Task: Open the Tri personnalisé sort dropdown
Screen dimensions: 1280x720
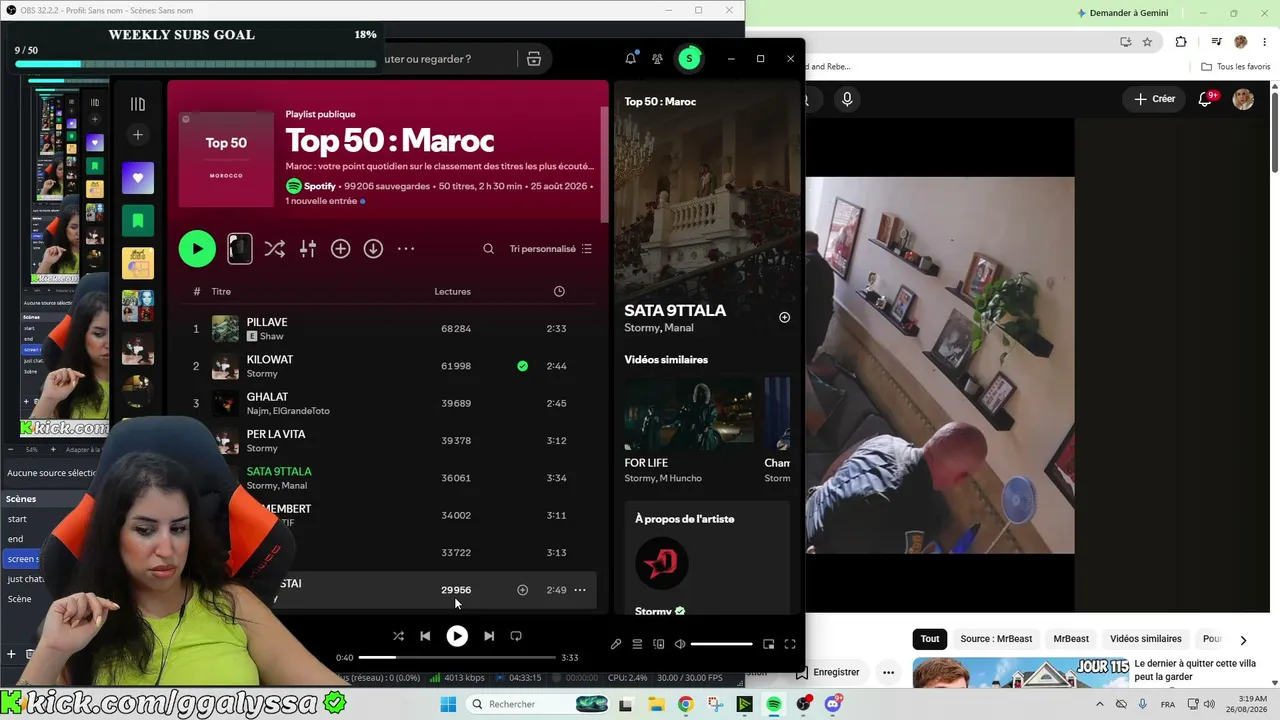Action: coord(551,249)
